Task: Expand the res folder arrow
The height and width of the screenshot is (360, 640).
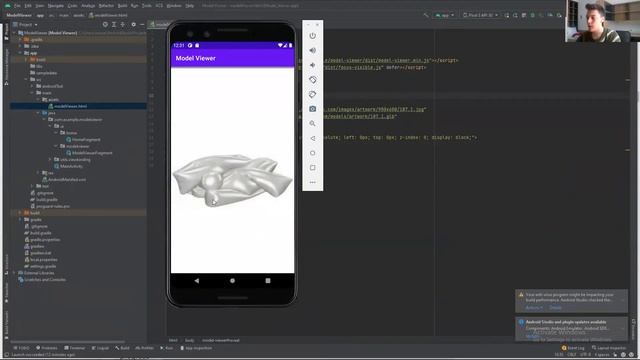Action: 38,173
